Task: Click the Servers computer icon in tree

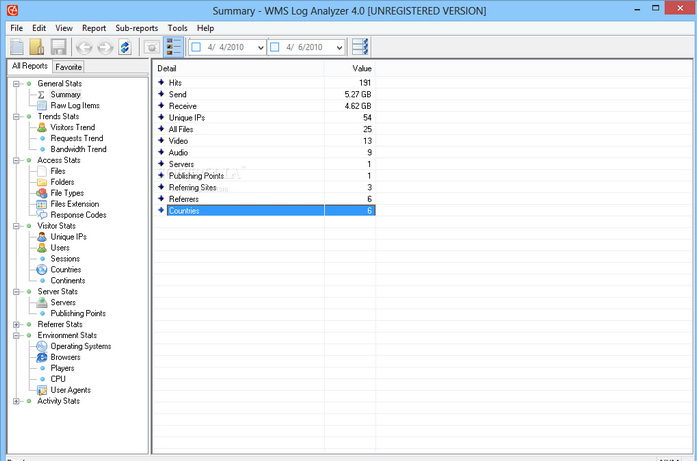Action: pos(42,303)
